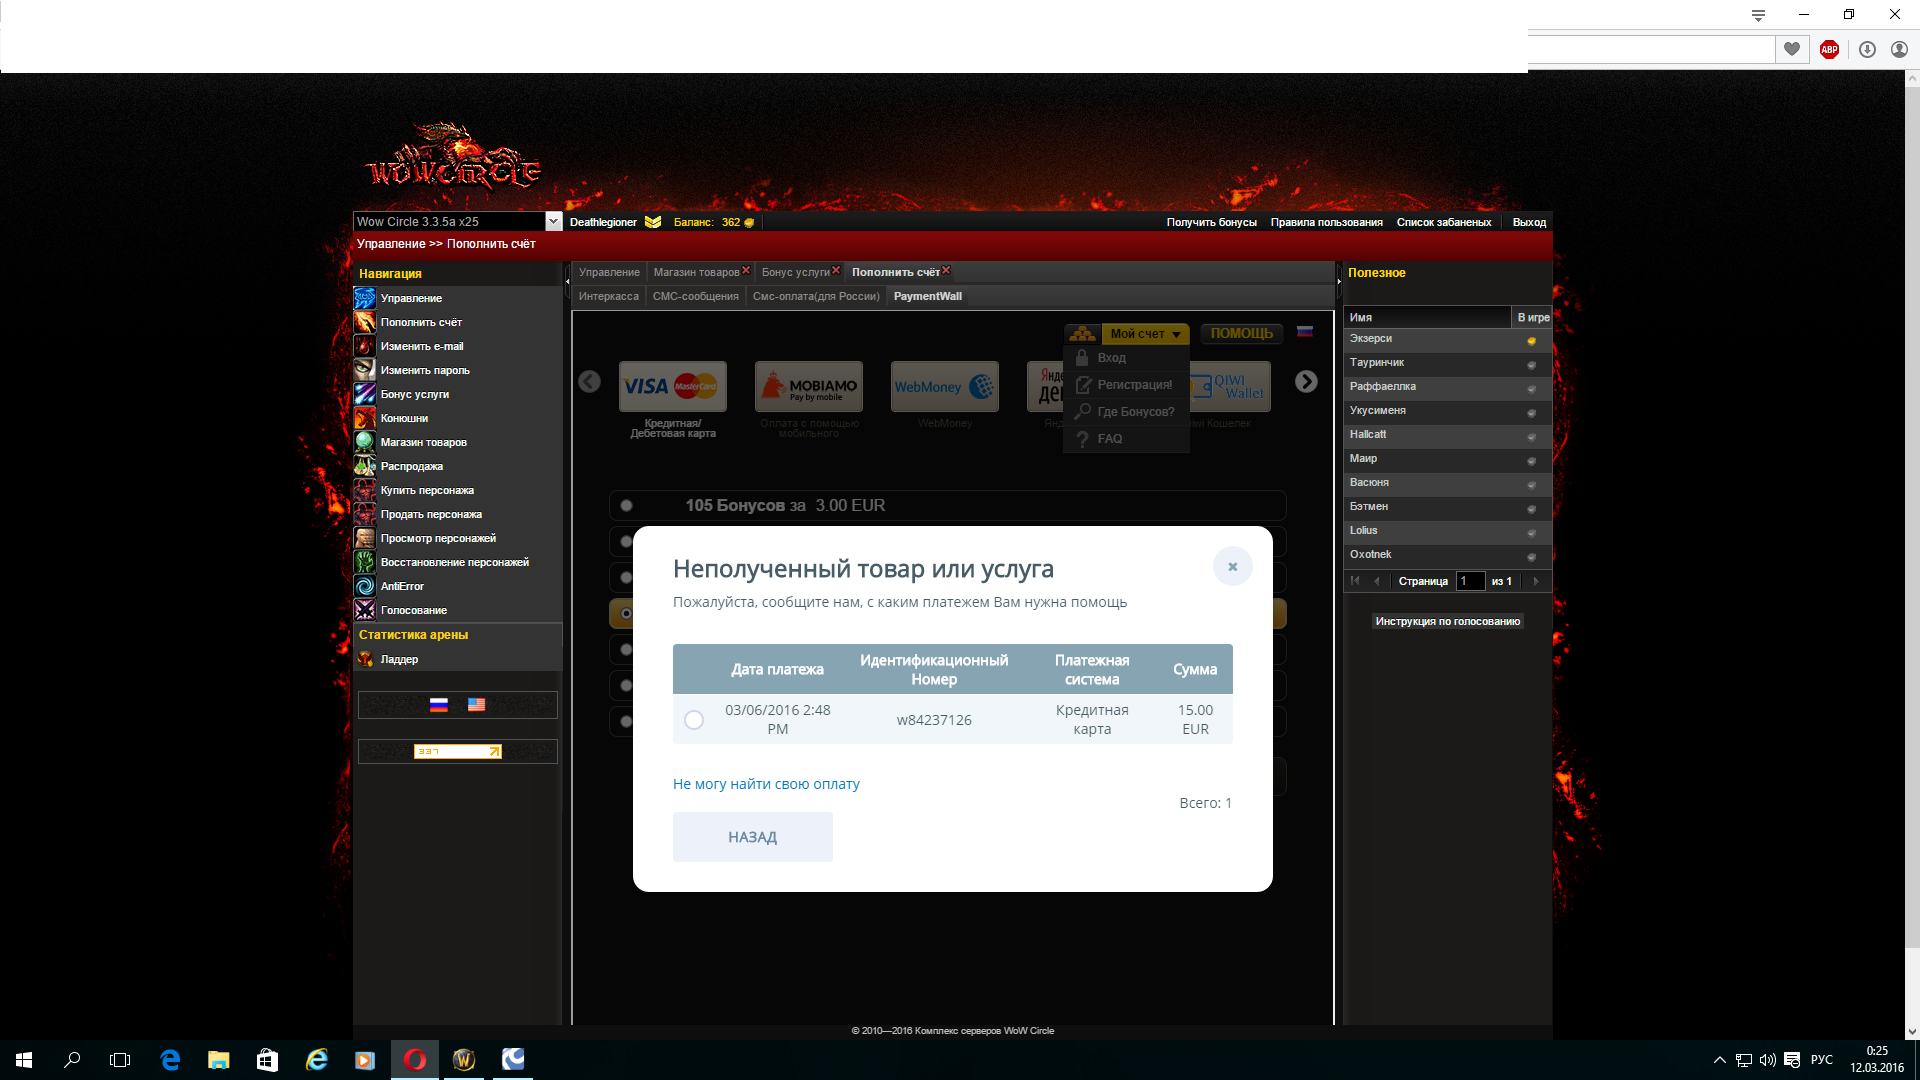Image resolution: width=1920 pixels, height=1080 pixels.
Task: Select the 105 Бонусов за 3.00 EUR option
Action: click(x=626, y=506)
